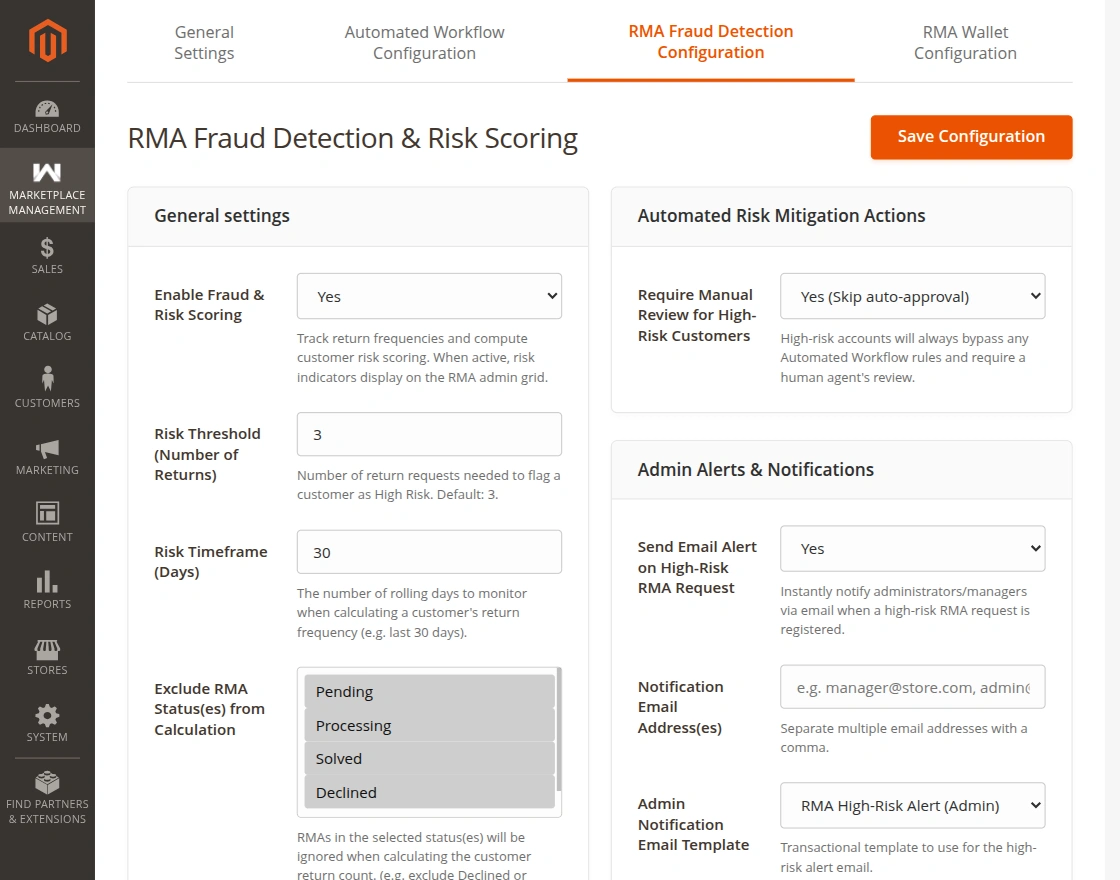The image size is (1120, 880).
Task: Open Enable Fraud & Risk Scoring dropdown
Action: (429, 296)
